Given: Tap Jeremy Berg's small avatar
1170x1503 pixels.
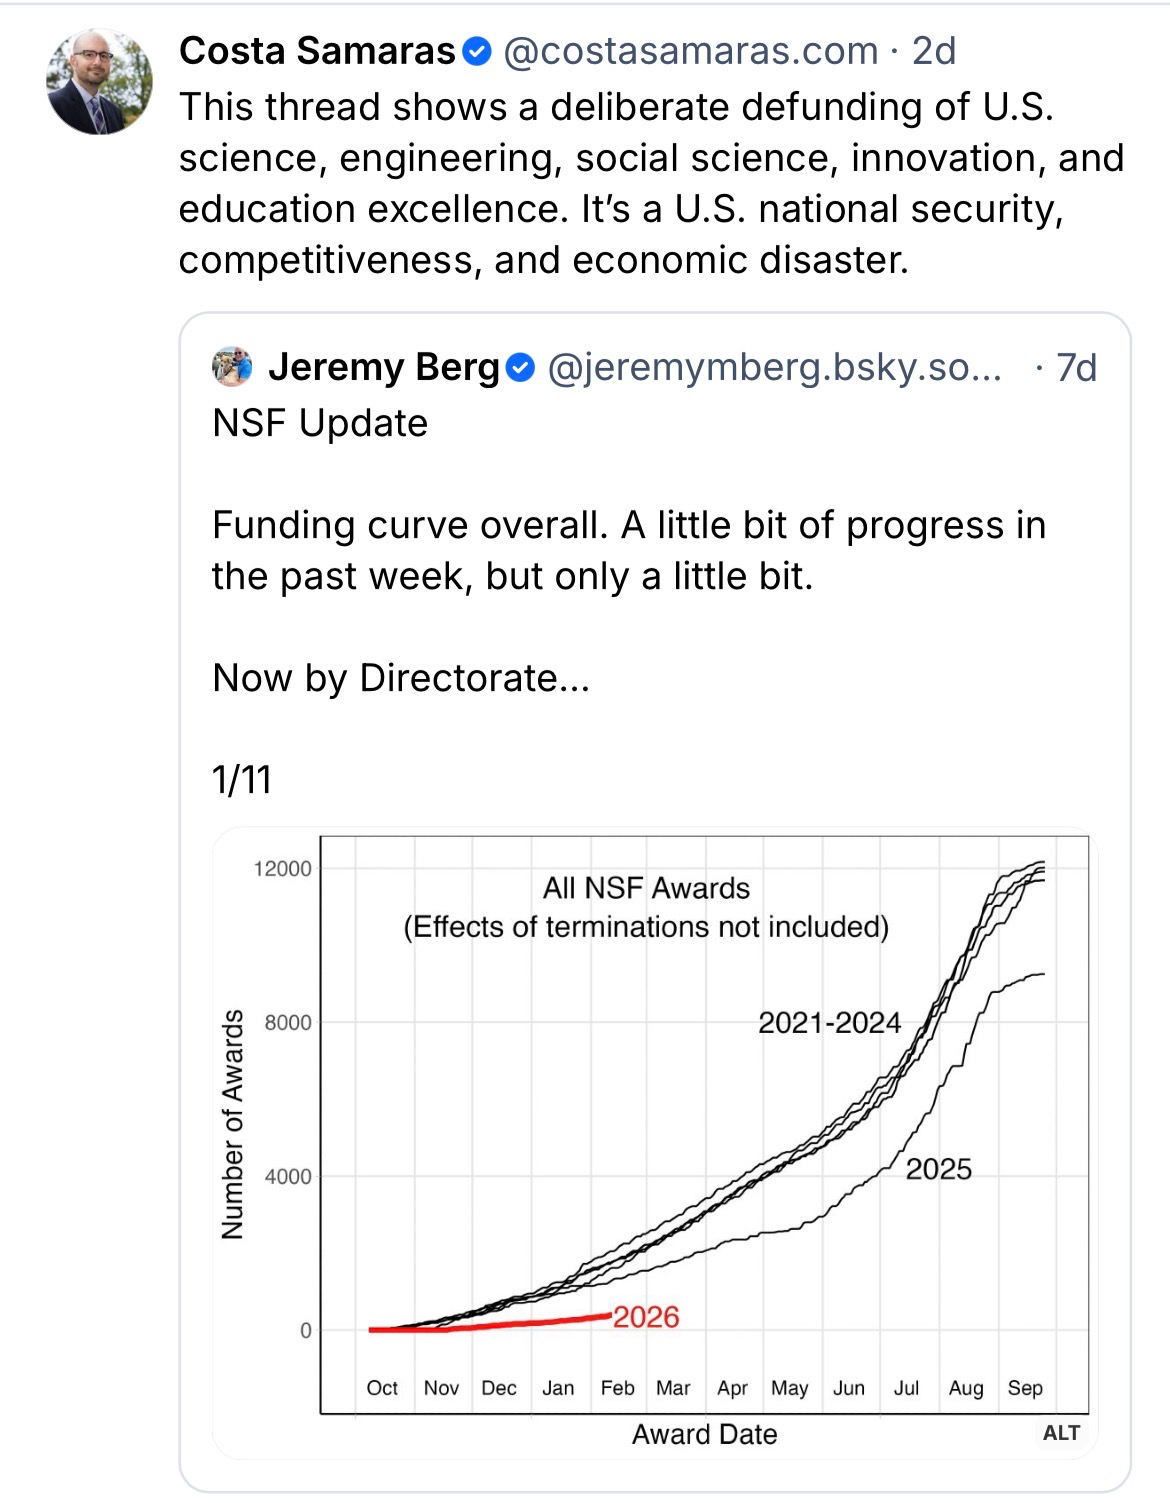Looking at the screenshot, I should pos(233,367).
